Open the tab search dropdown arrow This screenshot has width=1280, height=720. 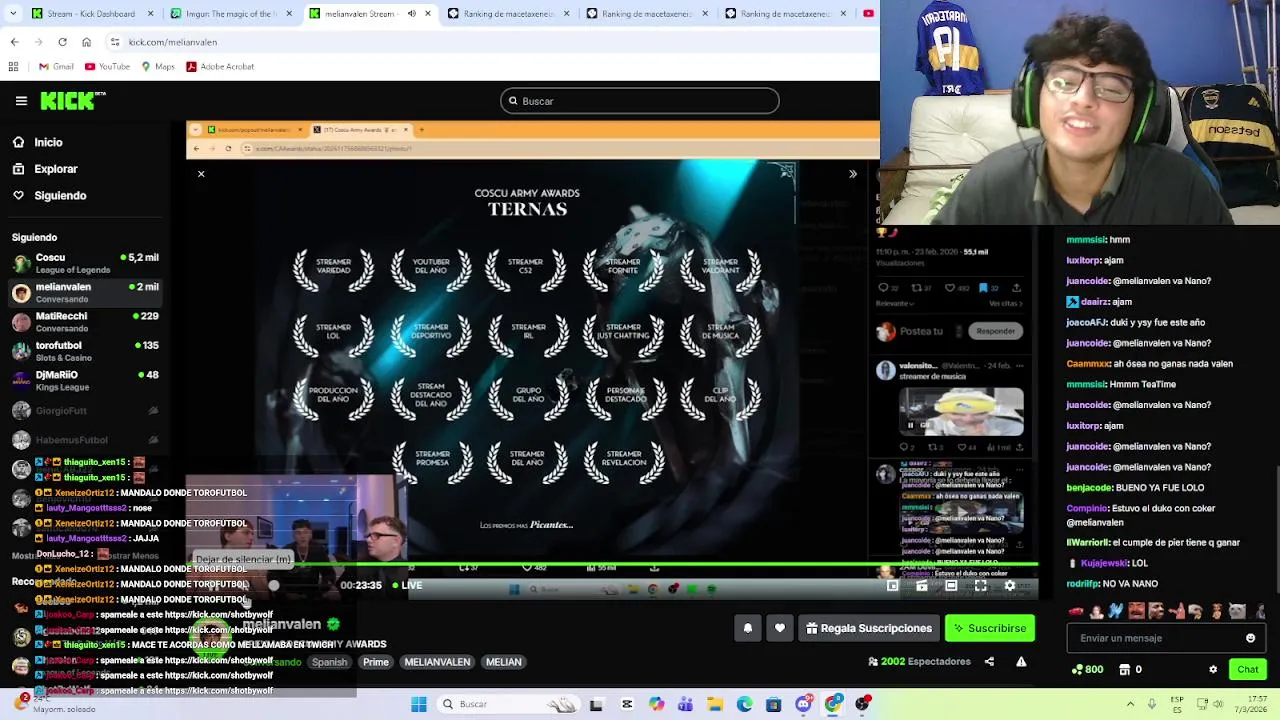tap(13, 13)
